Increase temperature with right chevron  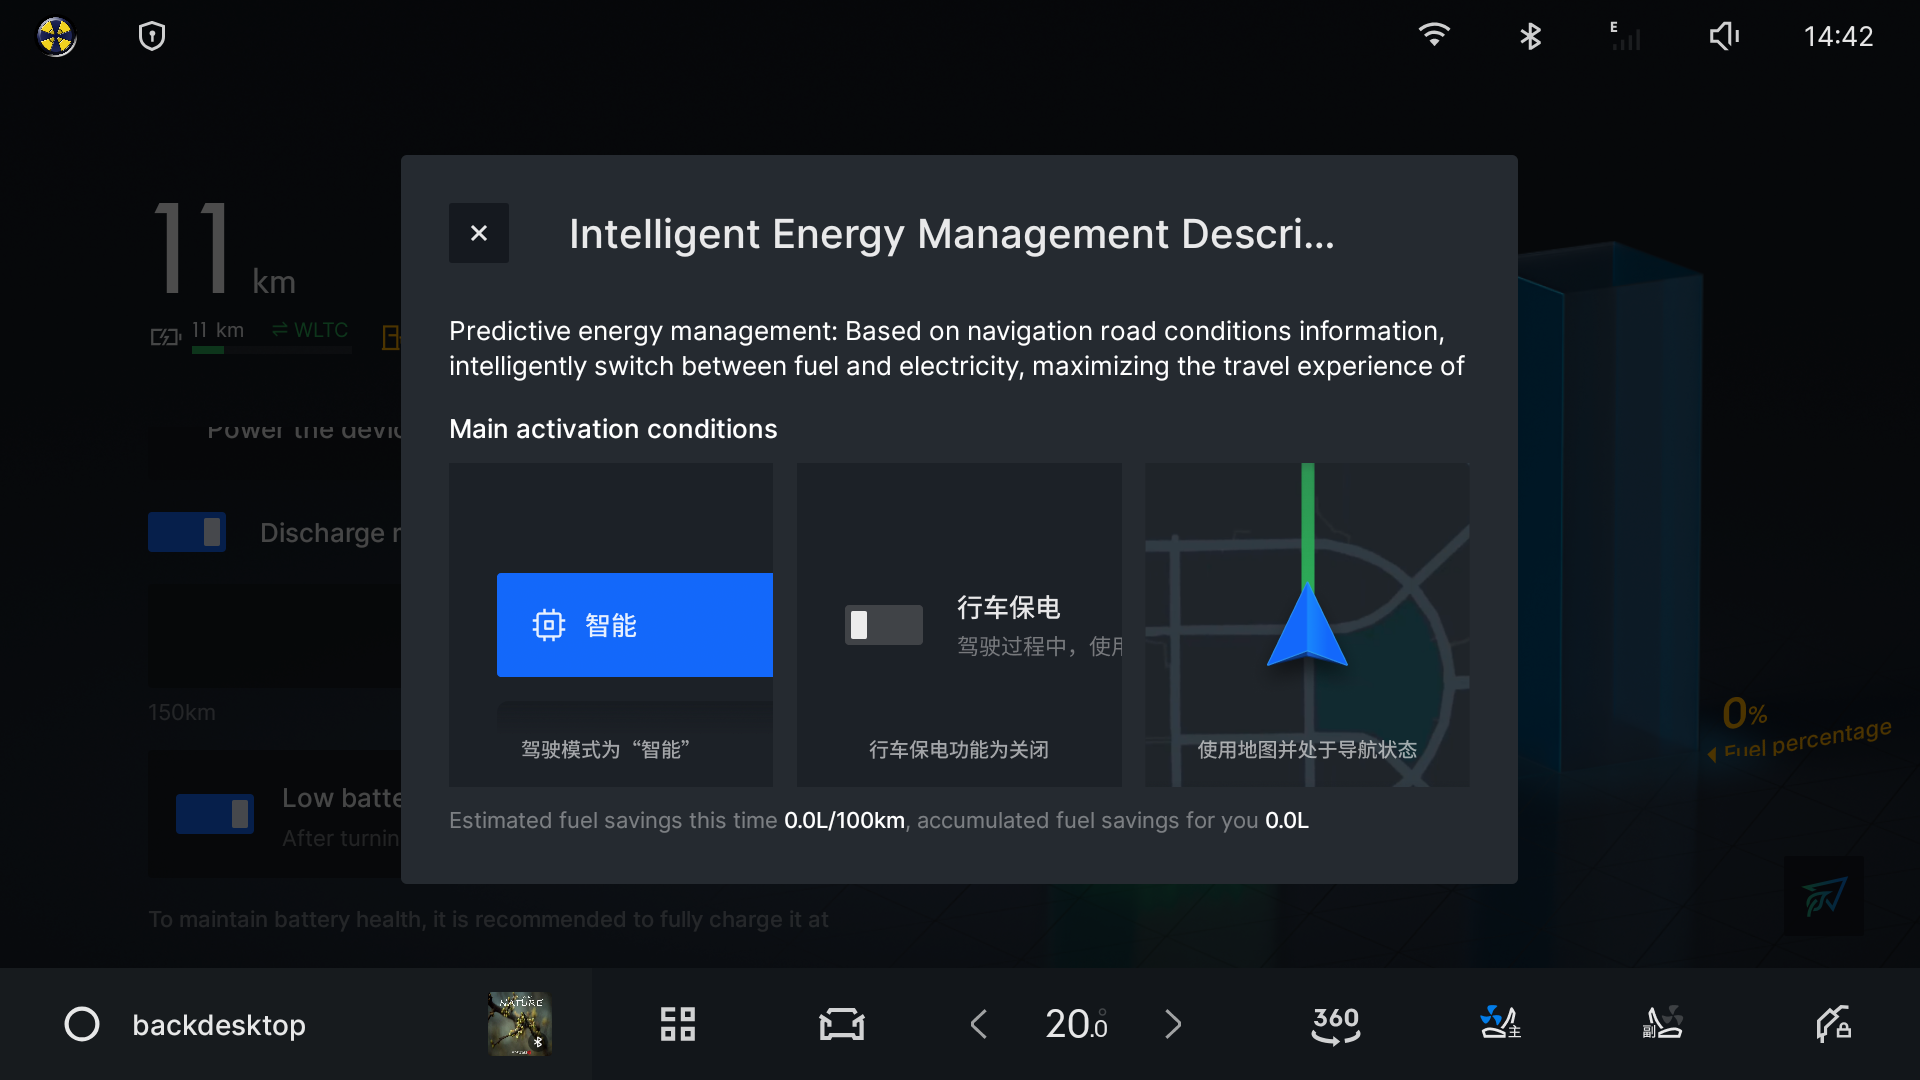click(1173, 1024)
